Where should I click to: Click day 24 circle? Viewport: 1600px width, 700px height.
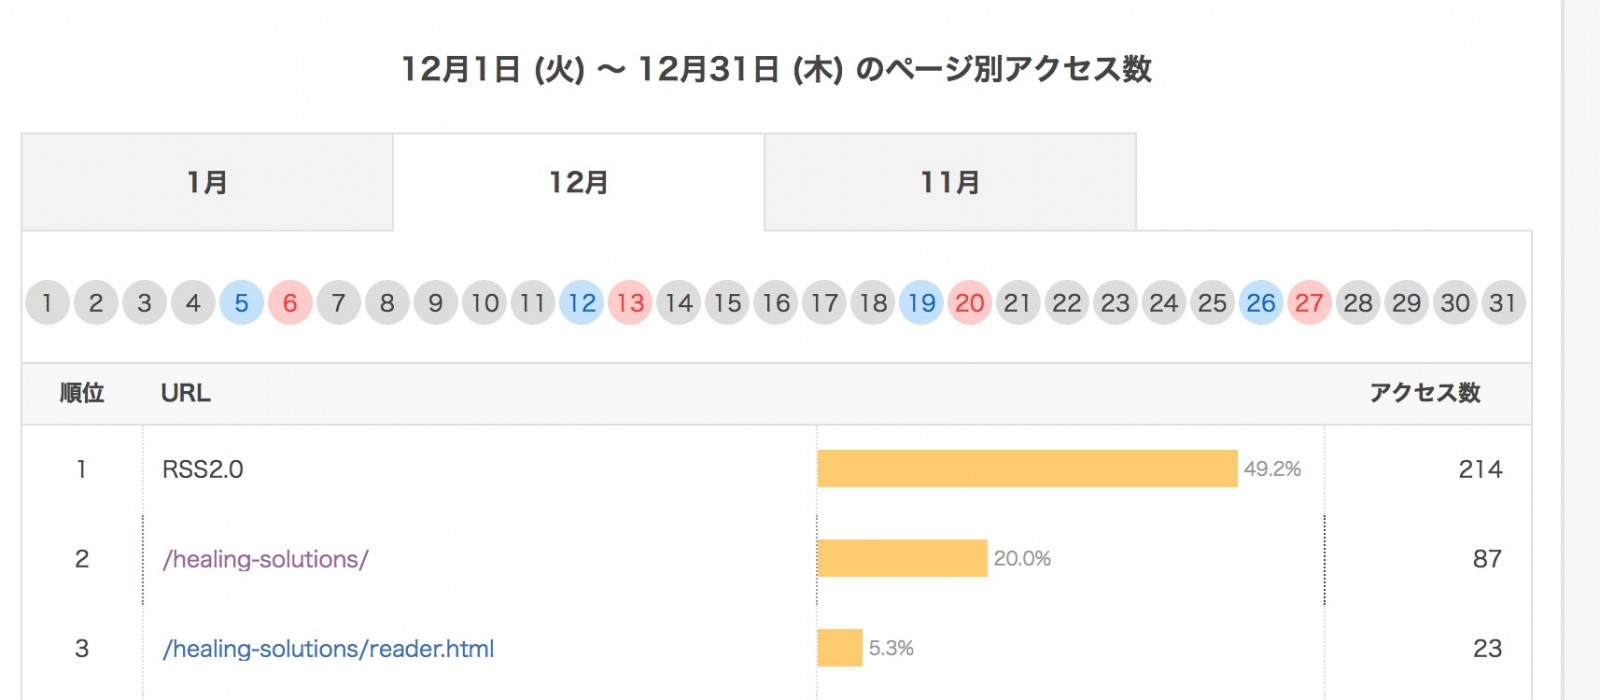[x=1164, y=302]
